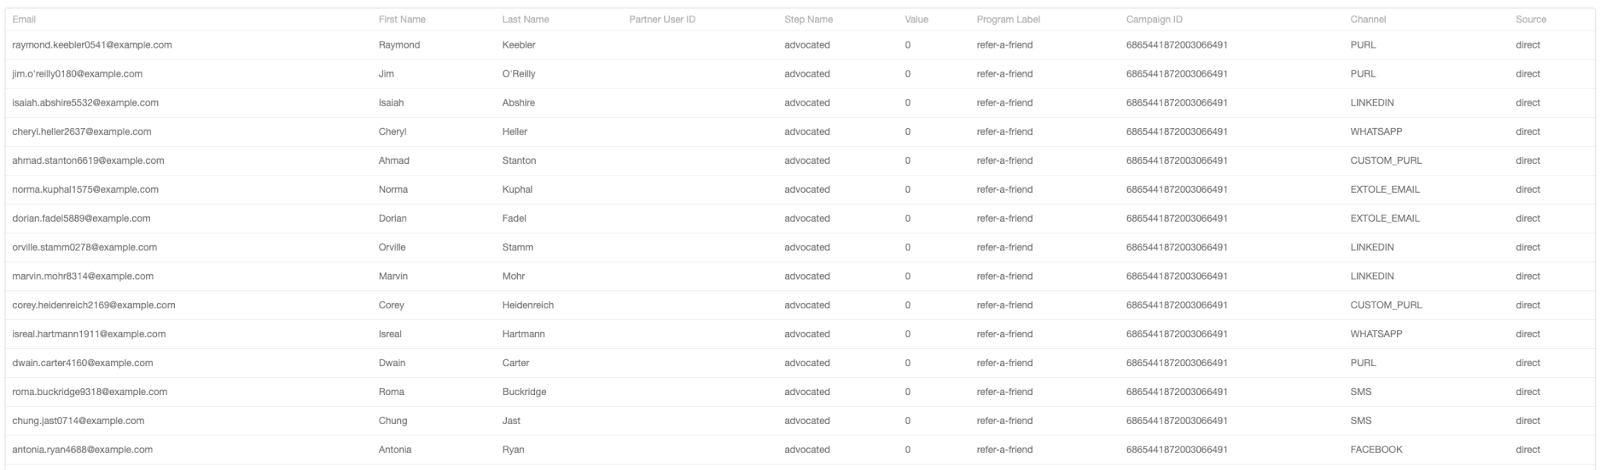The height and width of the screenshot is (470, 1600).
Task: Click the Value column header
Action: tap(916, 20)
